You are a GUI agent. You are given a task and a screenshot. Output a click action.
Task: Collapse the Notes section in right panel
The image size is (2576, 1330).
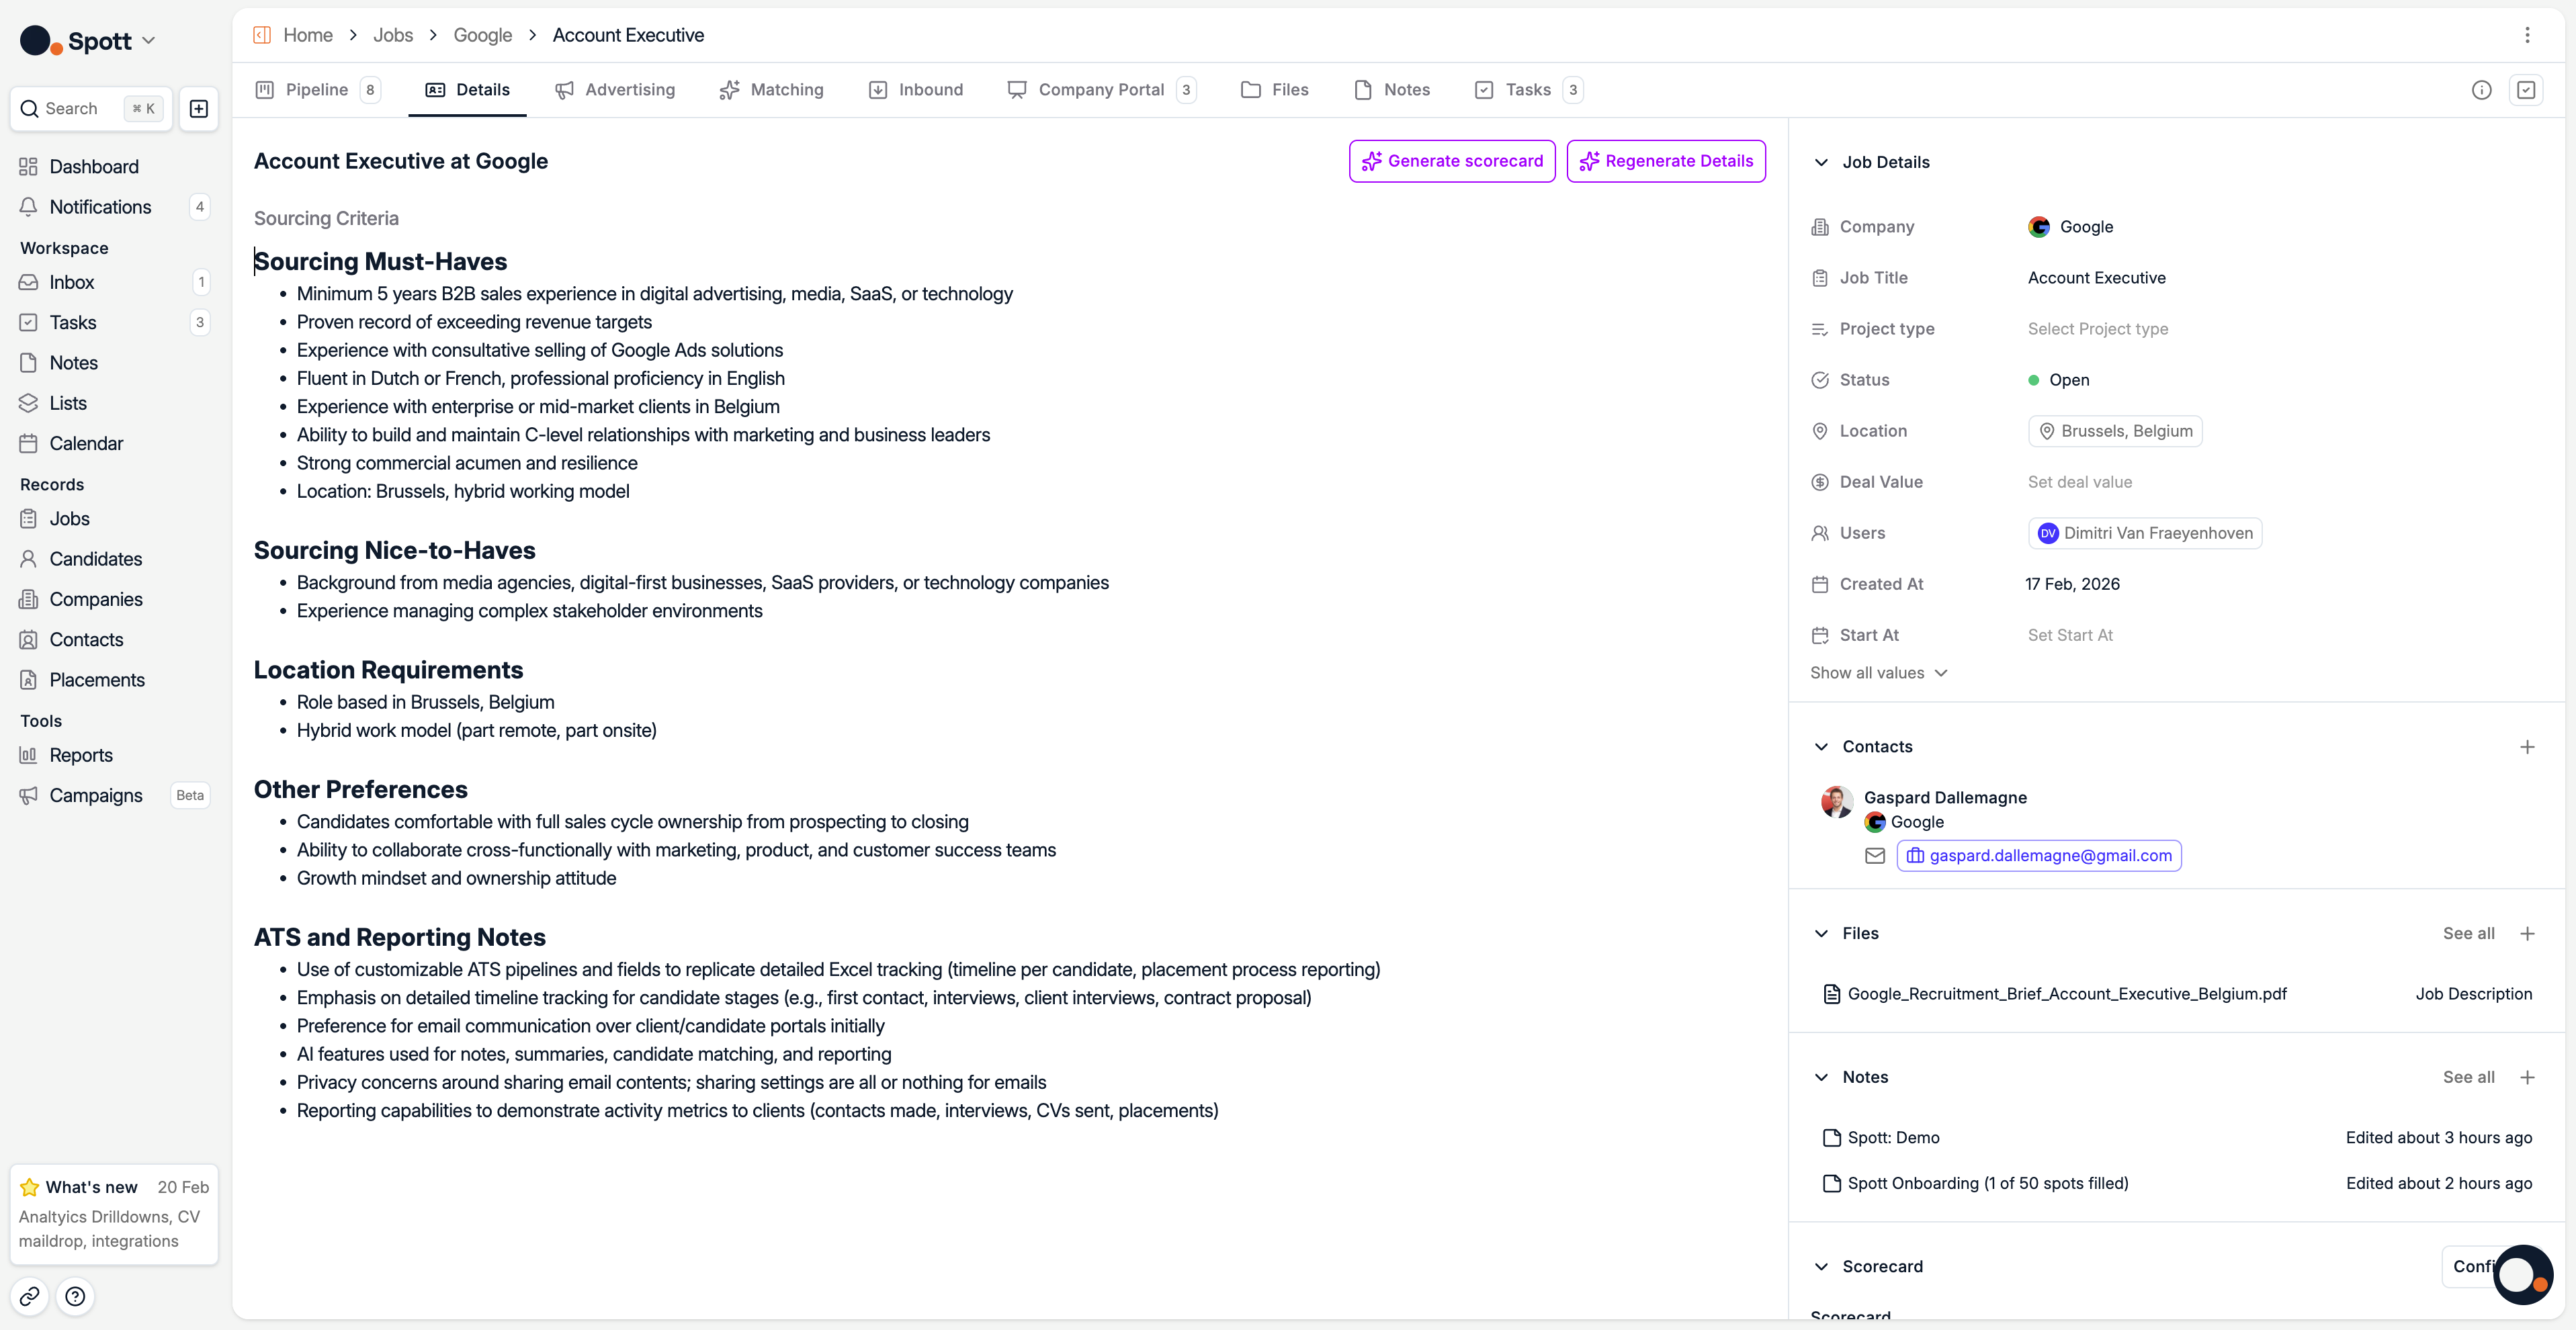[1821, 1077]
